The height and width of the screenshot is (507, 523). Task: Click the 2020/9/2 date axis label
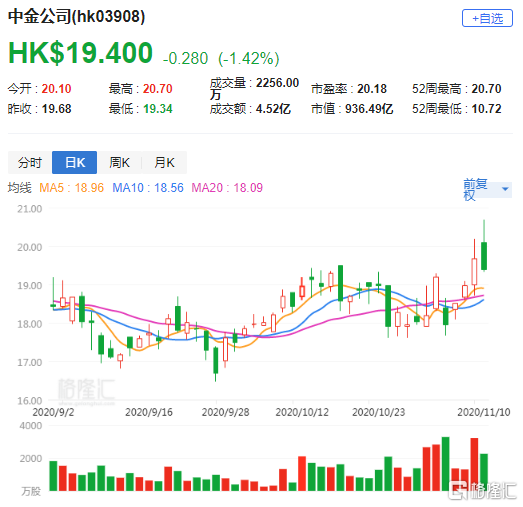click(53, 412)
